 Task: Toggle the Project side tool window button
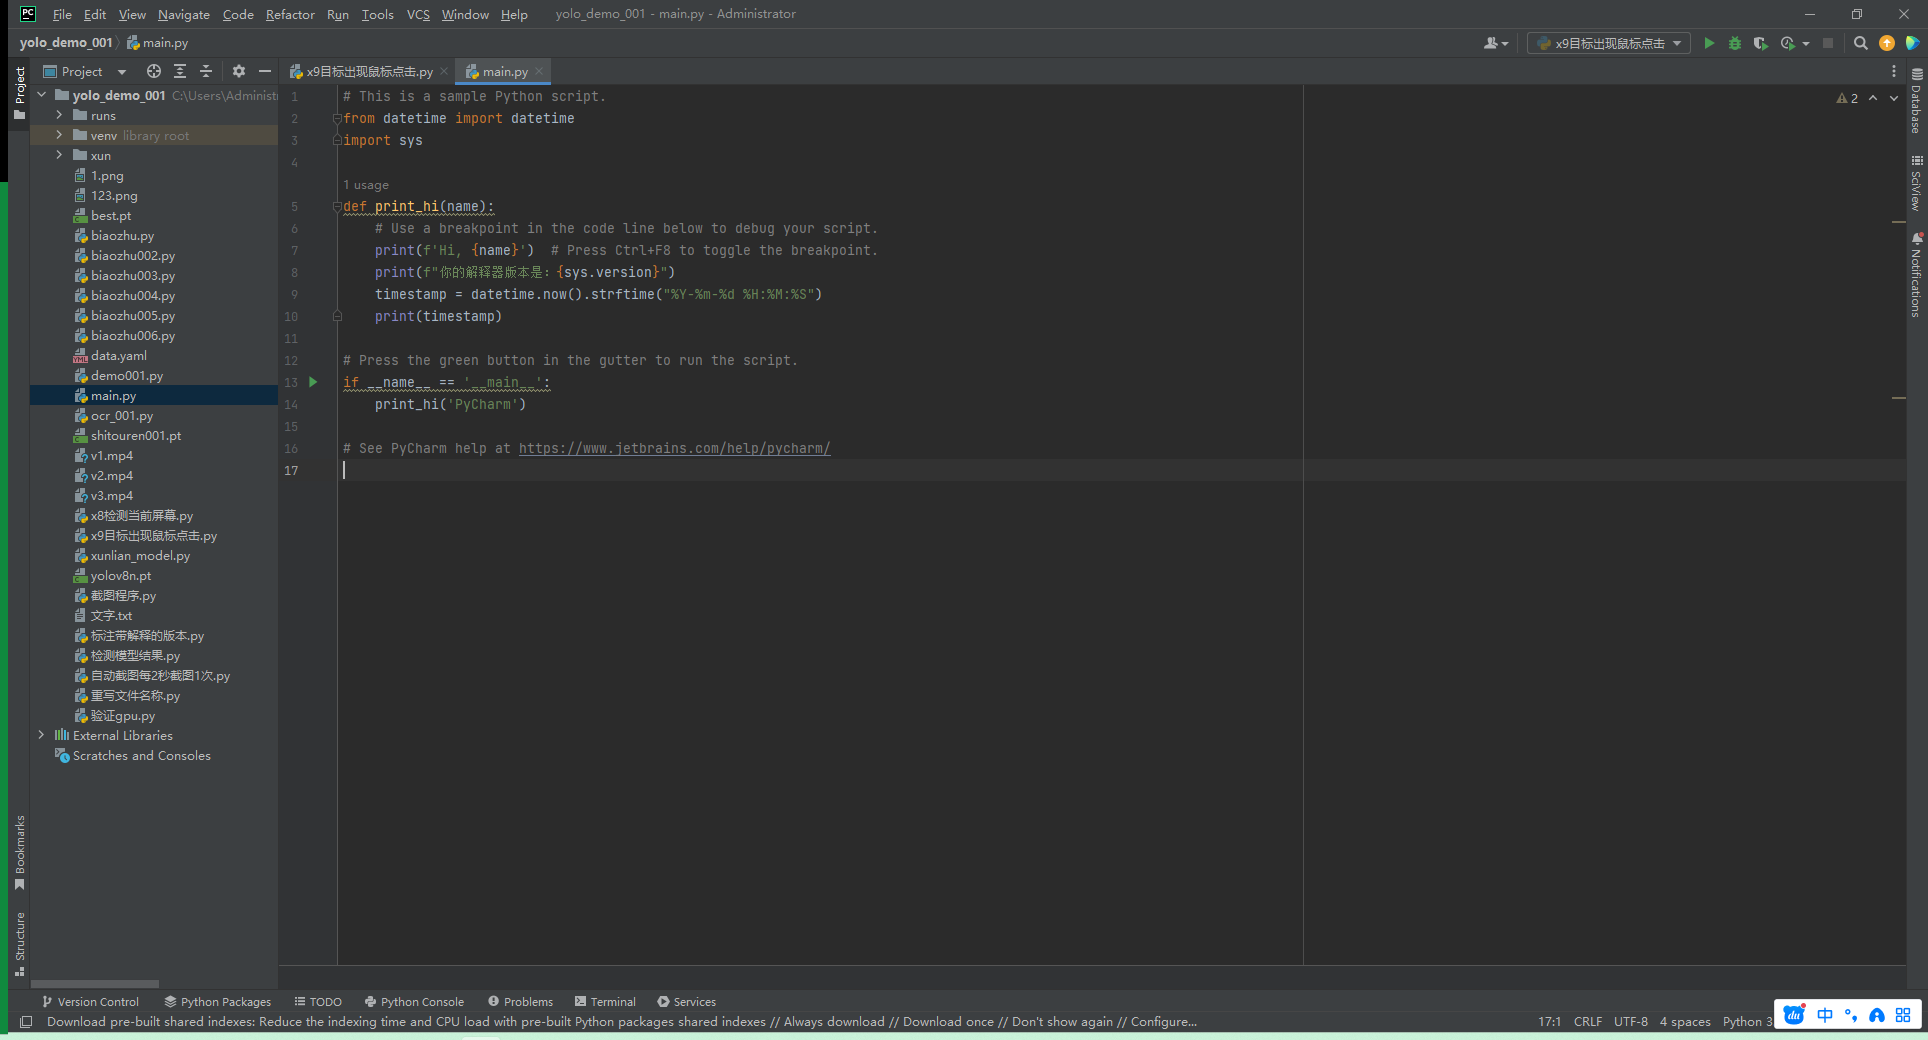(x=19, y=92)
